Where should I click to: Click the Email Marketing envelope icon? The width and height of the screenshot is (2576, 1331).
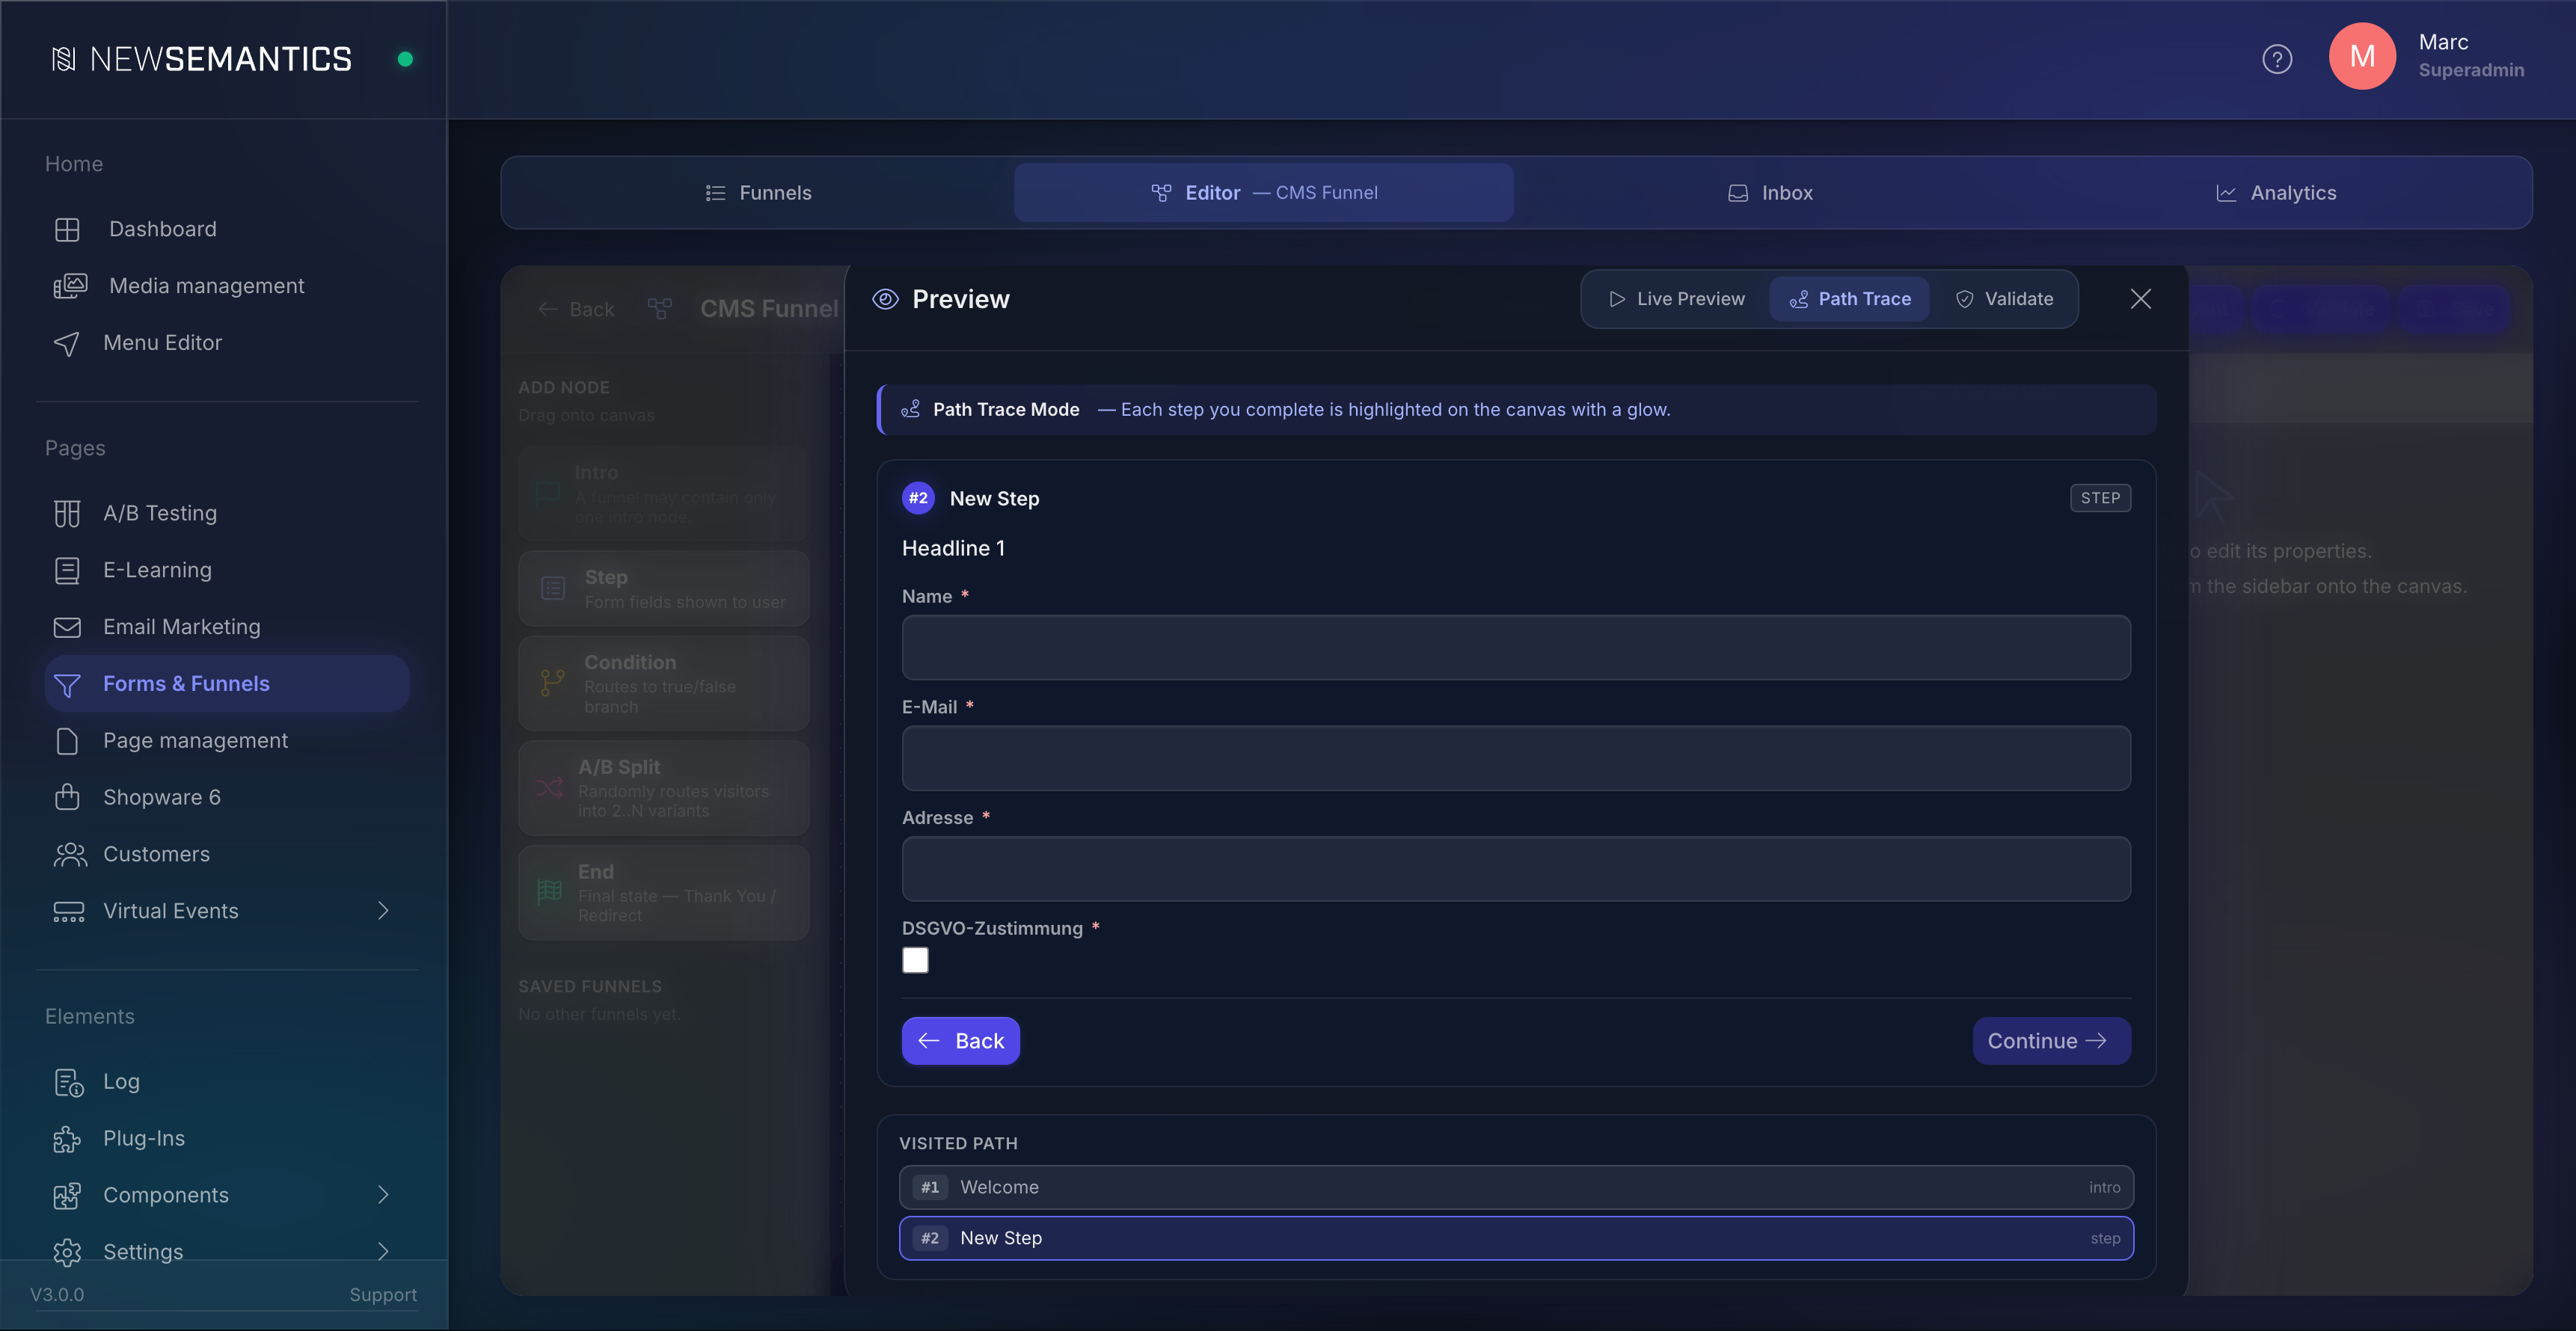click(67, 627)
